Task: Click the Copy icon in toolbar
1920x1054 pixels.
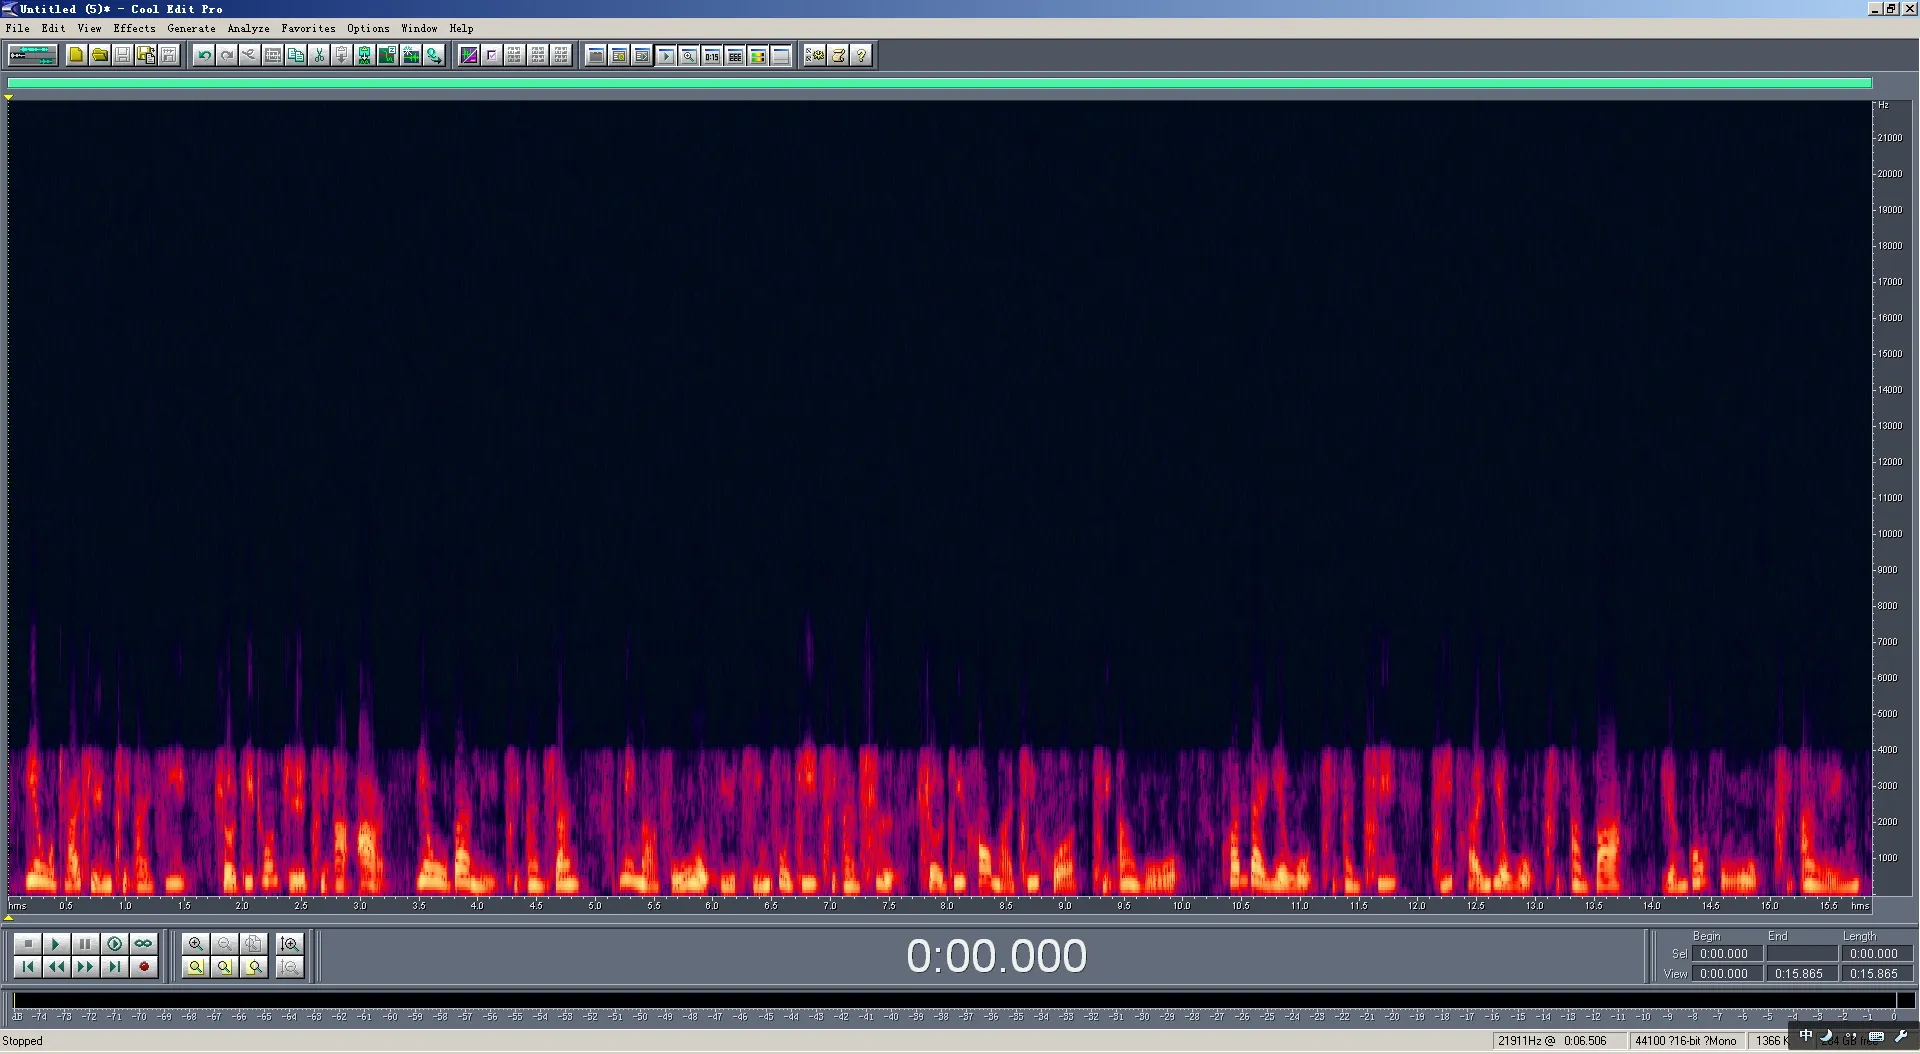Action: click(296, 55)
